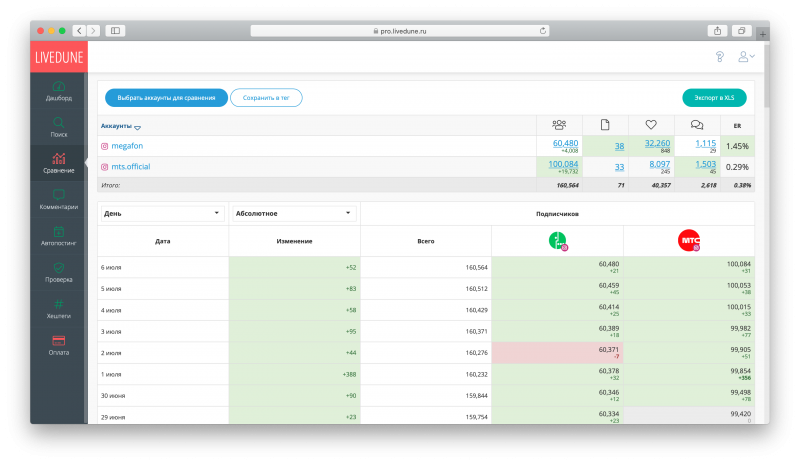Sort by followers column icon
This screenshot has height=464, width=800.
coord(558,125)
